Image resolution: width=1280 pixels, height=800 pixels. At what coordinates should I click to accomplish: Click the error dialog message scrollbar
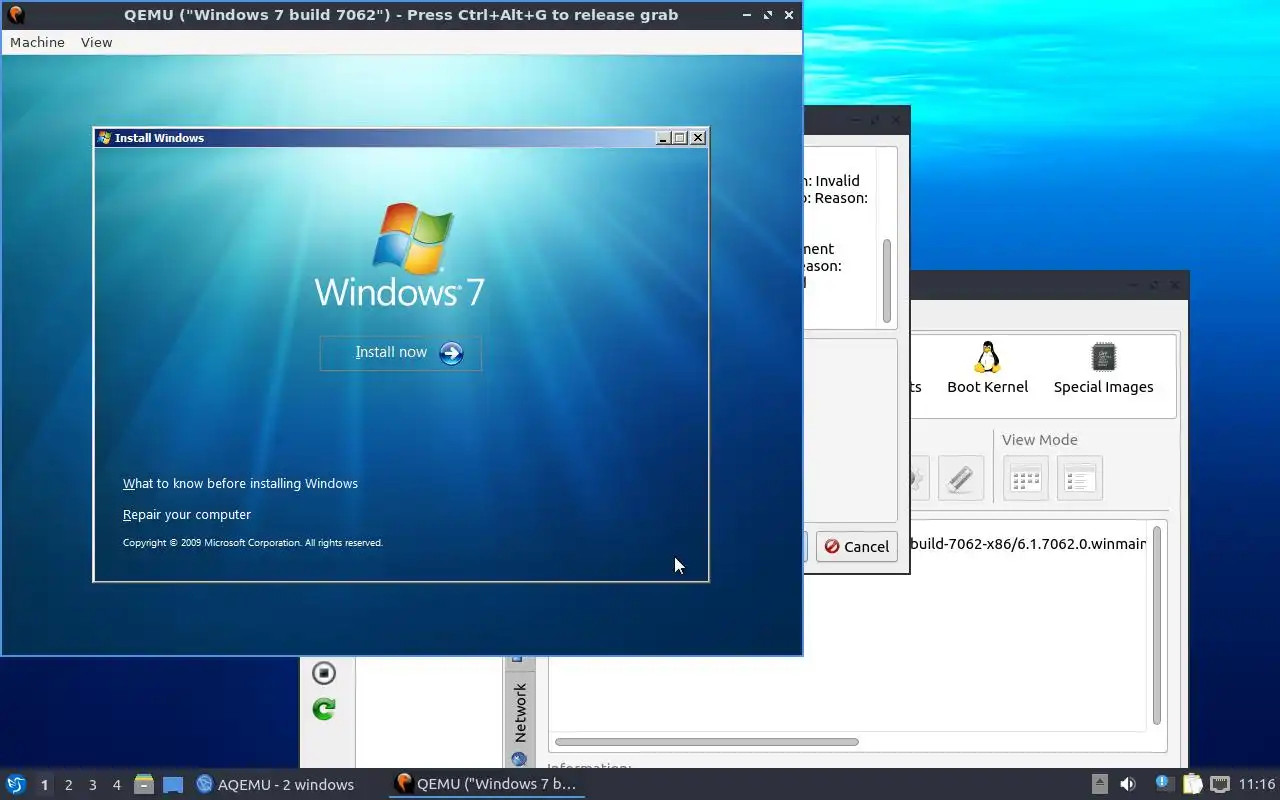(887, 281)
